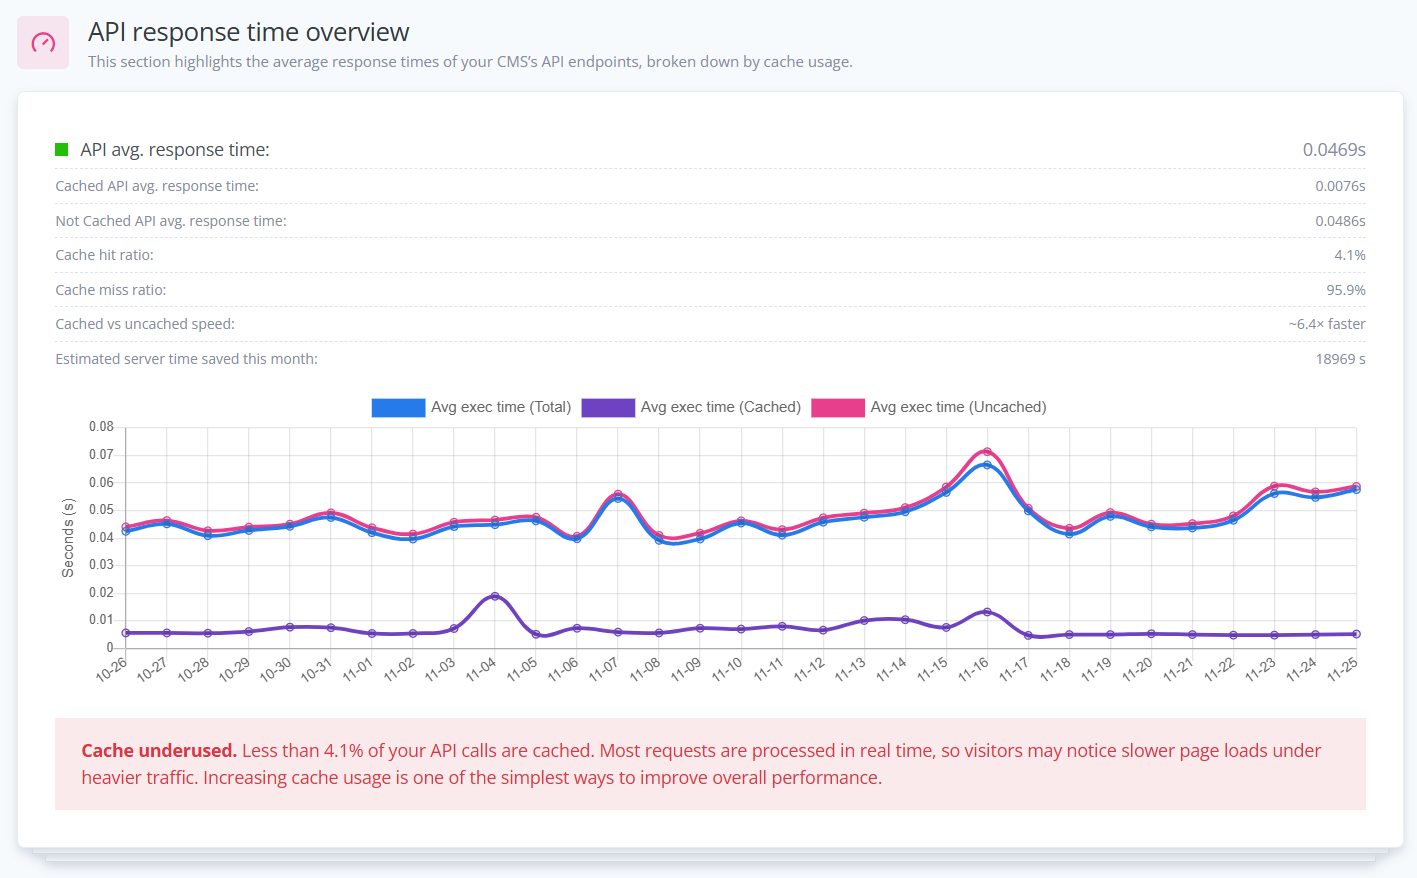This screenshot has height=878, width=1417.
Task: Click the pink speedometer gauge icon
Action: pos(43,42)
